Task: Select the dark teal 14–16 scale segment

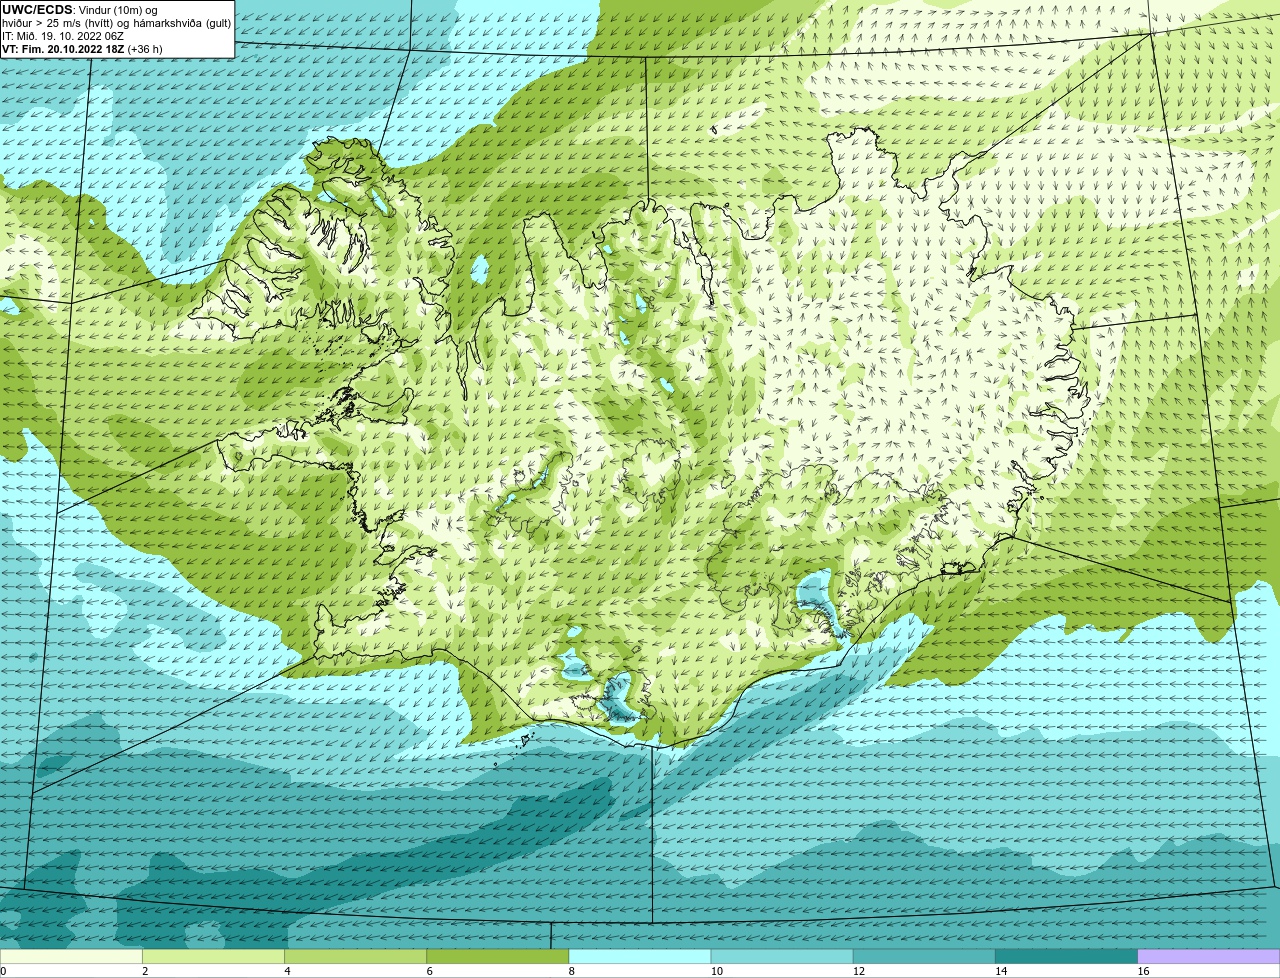Action: click(1066, 956)
